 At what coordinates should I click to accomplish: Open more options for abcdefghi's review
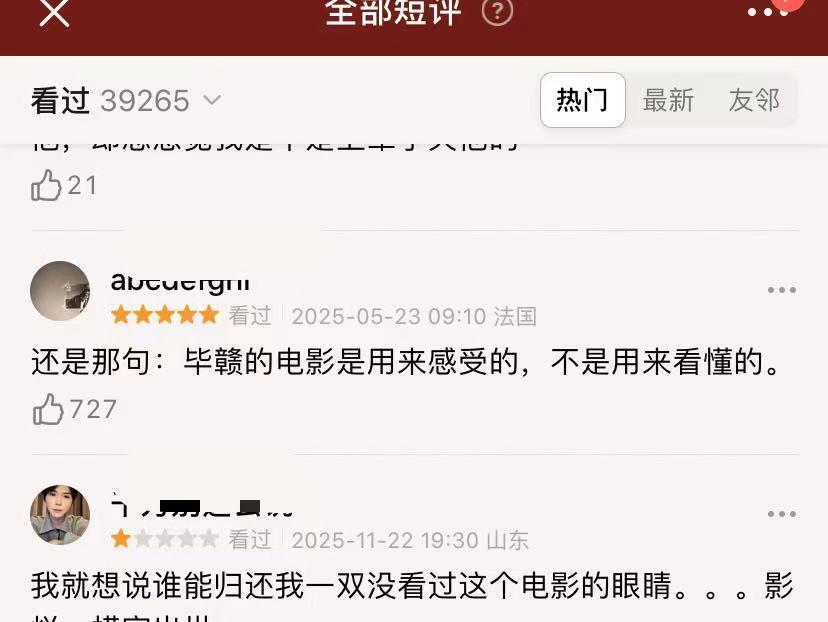782,290
